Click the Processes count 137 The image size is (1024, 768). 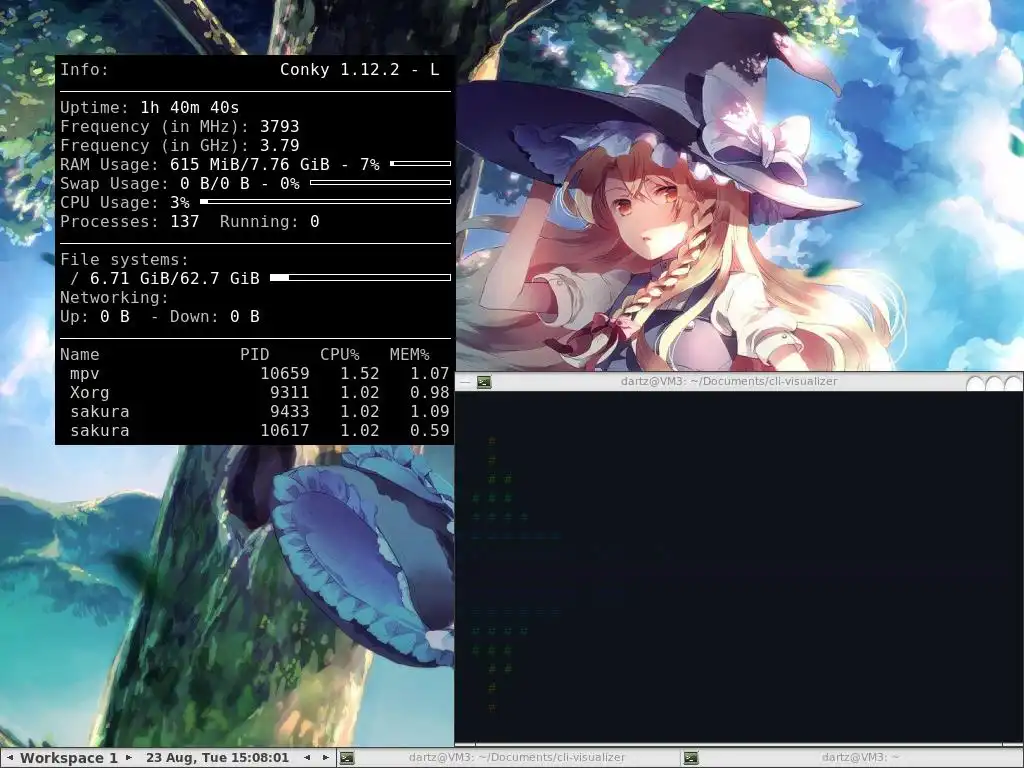[185, 222]
